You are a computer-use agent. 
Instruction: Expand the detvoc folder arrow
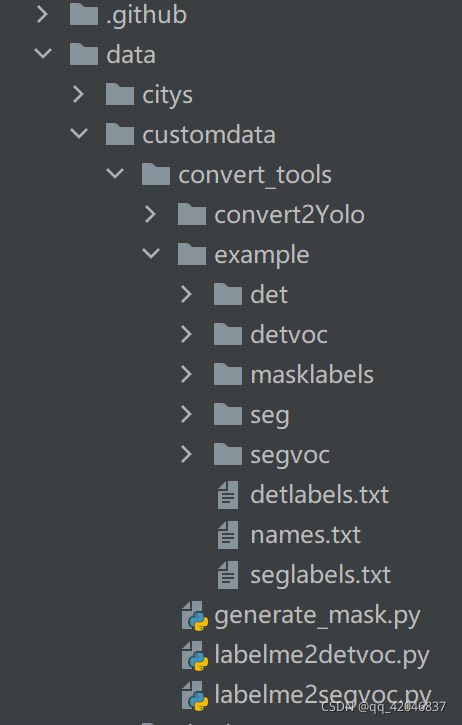(186, 334)
